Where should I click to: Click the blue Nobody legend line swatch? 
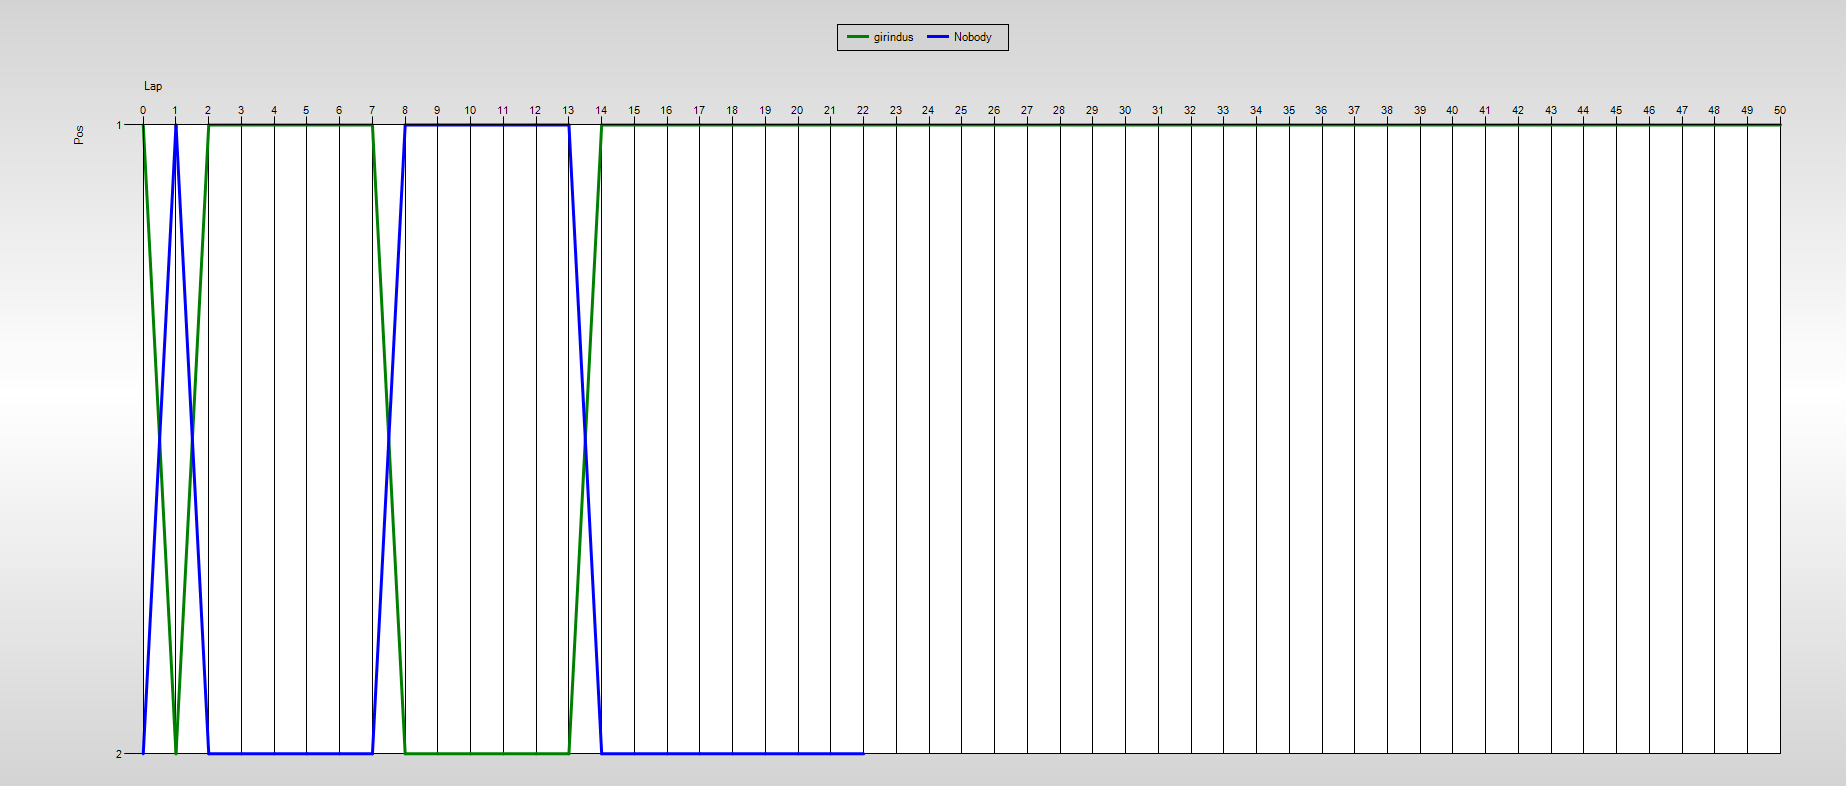(938, 37)
